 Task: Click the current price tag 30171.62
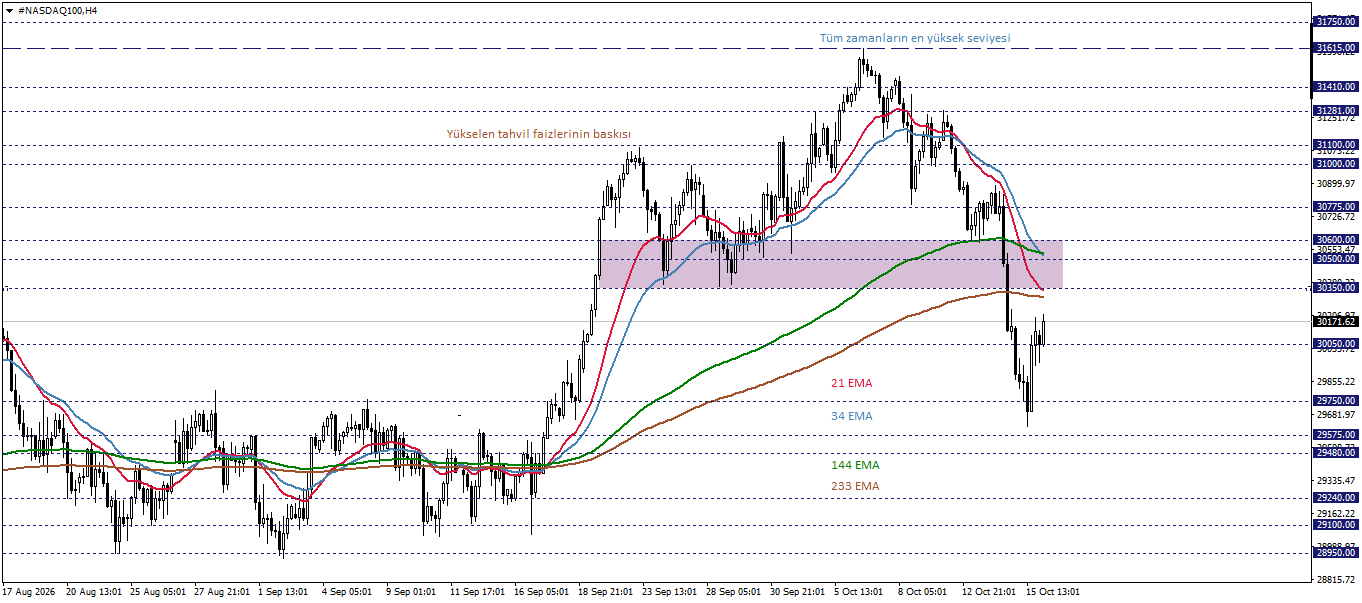[1335, 322]
